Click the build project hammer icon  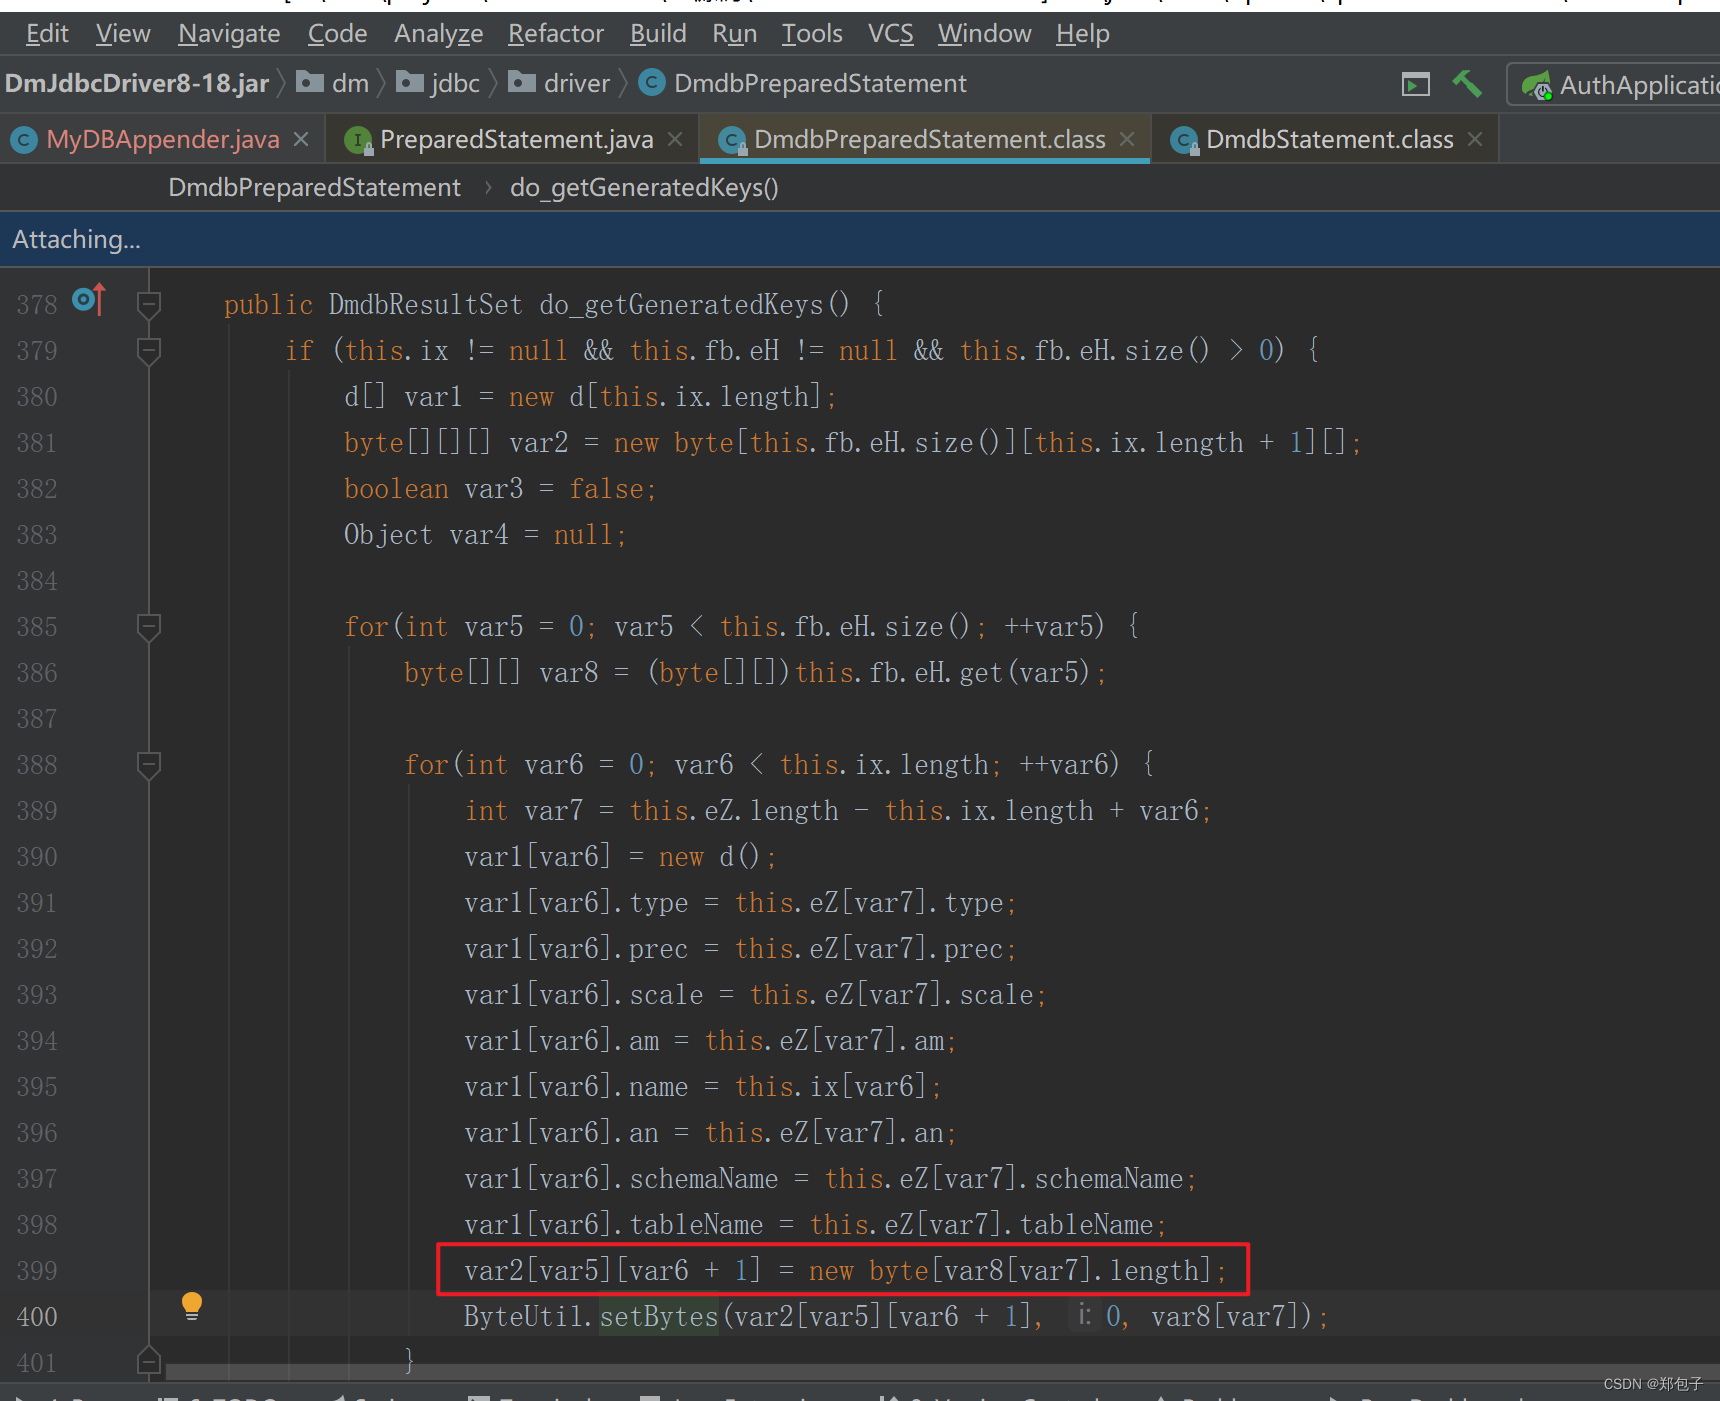coord(1467,84)
